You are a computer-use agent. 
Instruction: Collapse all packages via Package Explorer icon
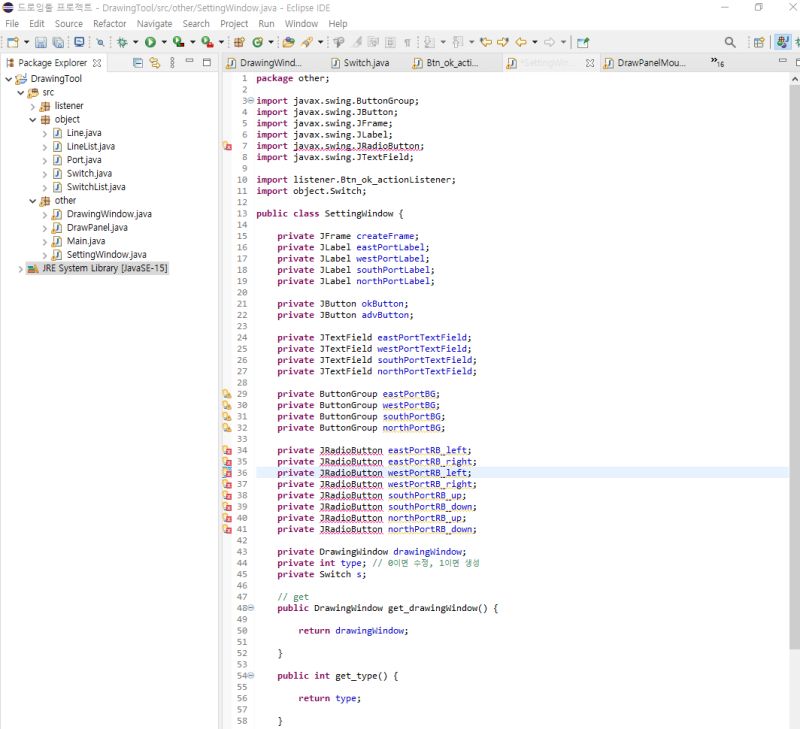pos(138,61)
